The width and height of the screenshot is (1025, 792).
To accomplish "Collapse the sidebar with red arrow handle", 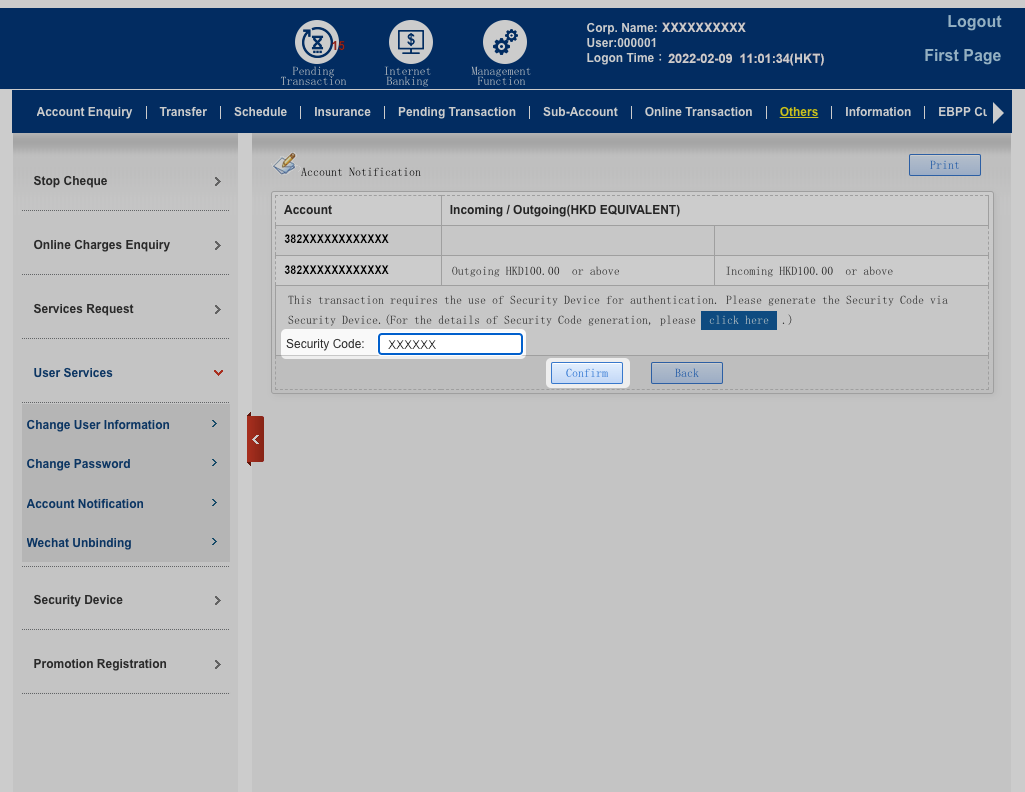I will coord(255,439).
